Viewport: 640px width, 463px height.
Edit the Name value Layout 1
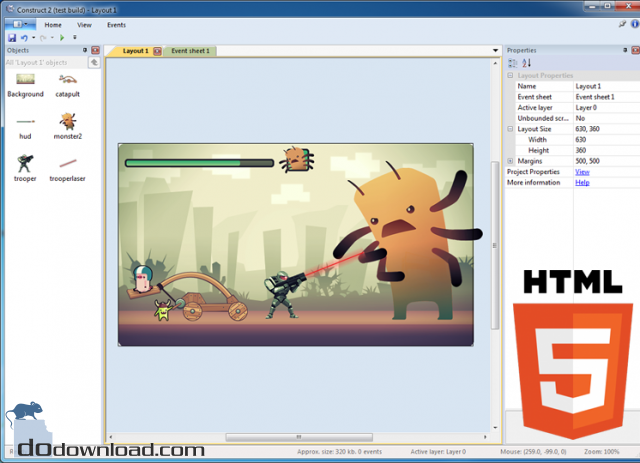pyautogui.click(x=607, y=86)
